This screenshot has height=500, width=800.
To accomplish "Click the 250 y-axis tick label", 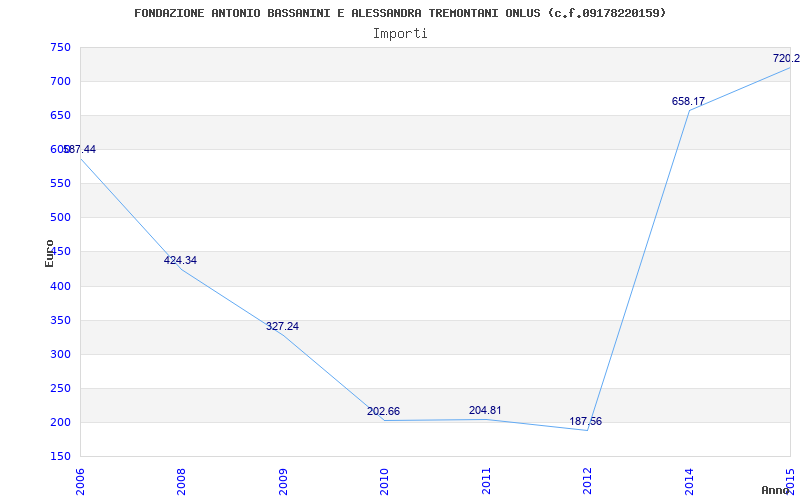I will click(x=60, y=388).
